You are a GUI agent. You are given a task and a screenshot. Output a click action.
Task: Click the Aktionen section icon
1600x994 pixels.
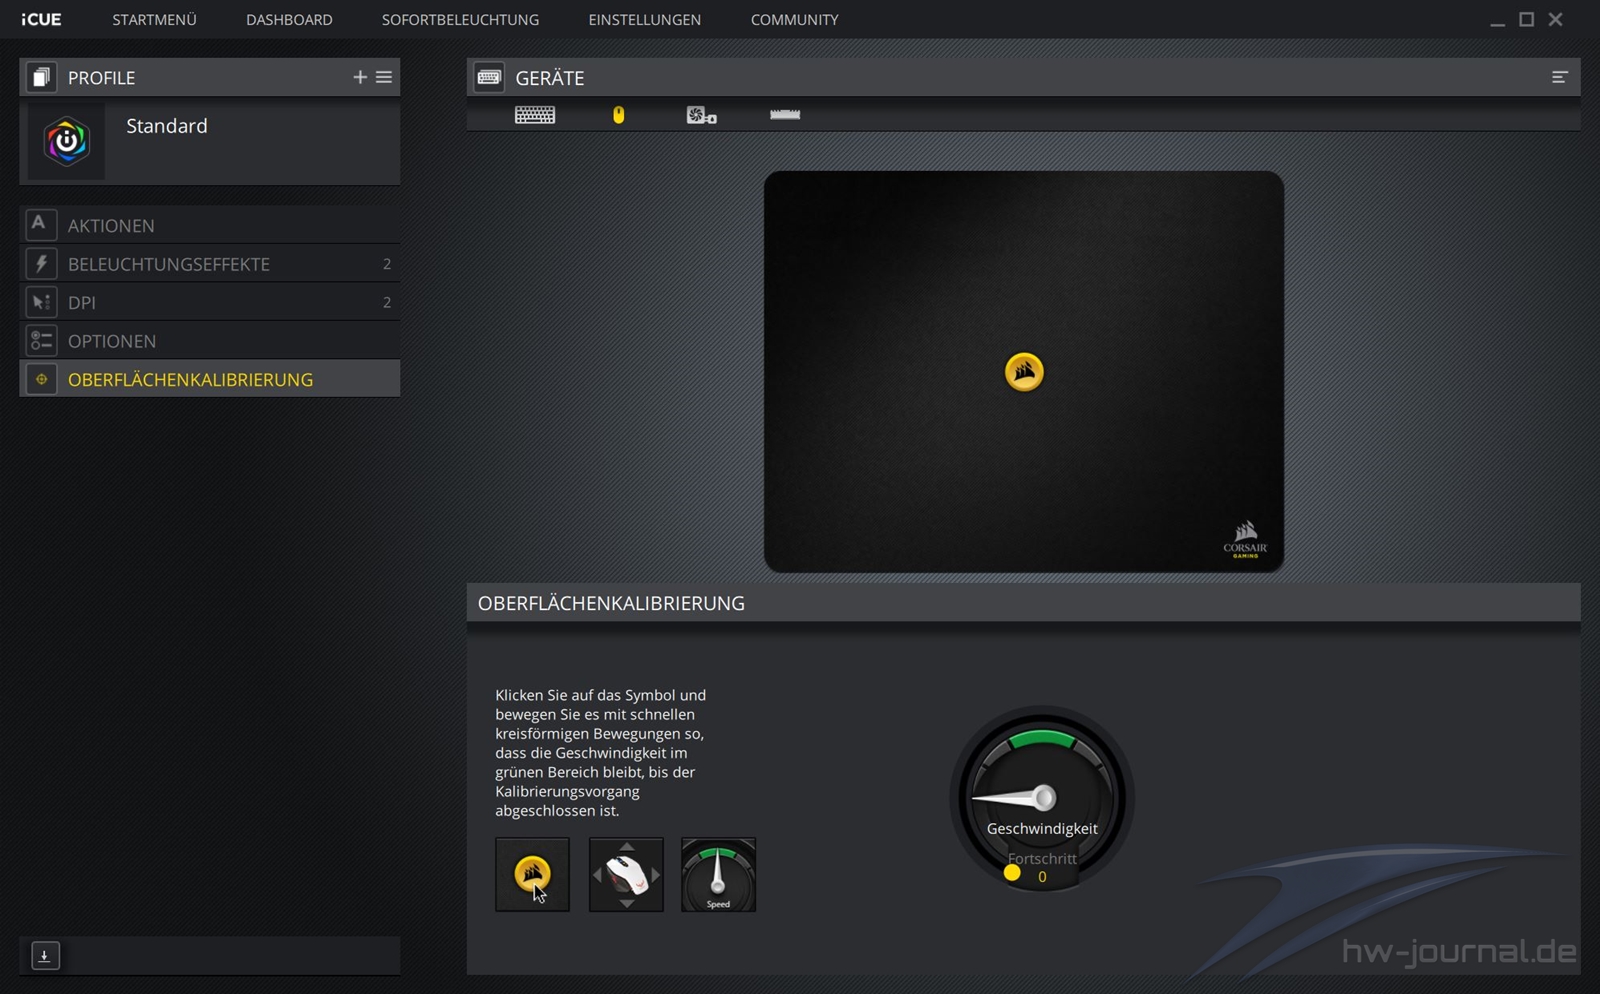point(40,225)
